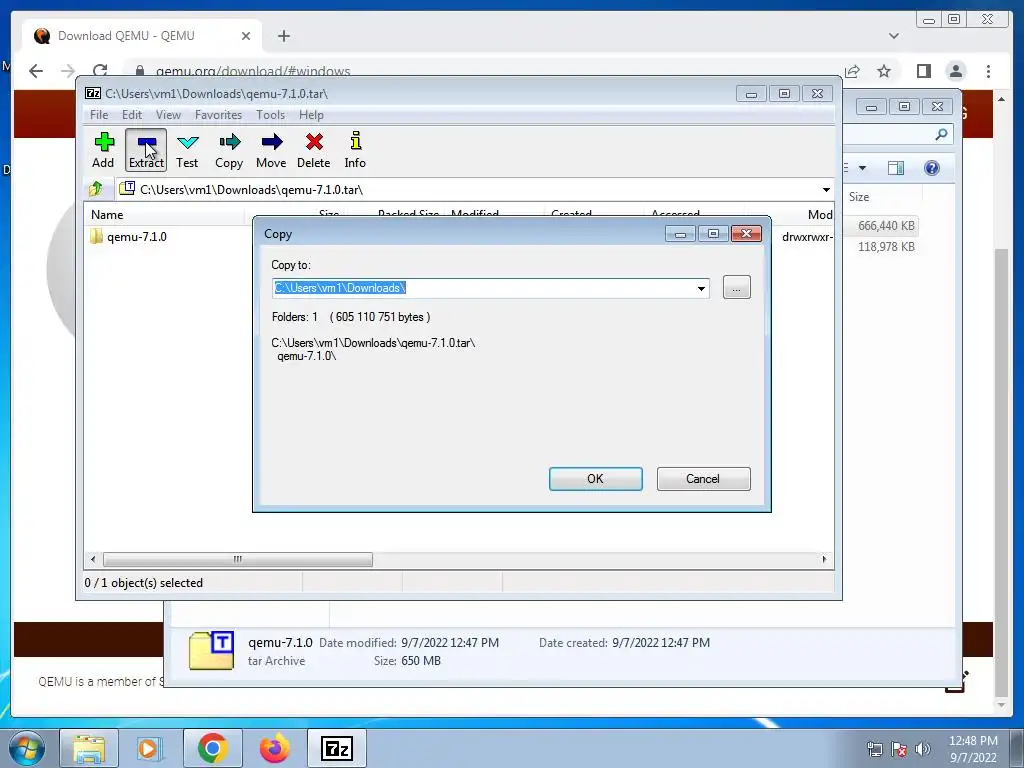Open the Explorer view options dropdown arrow

863,168
